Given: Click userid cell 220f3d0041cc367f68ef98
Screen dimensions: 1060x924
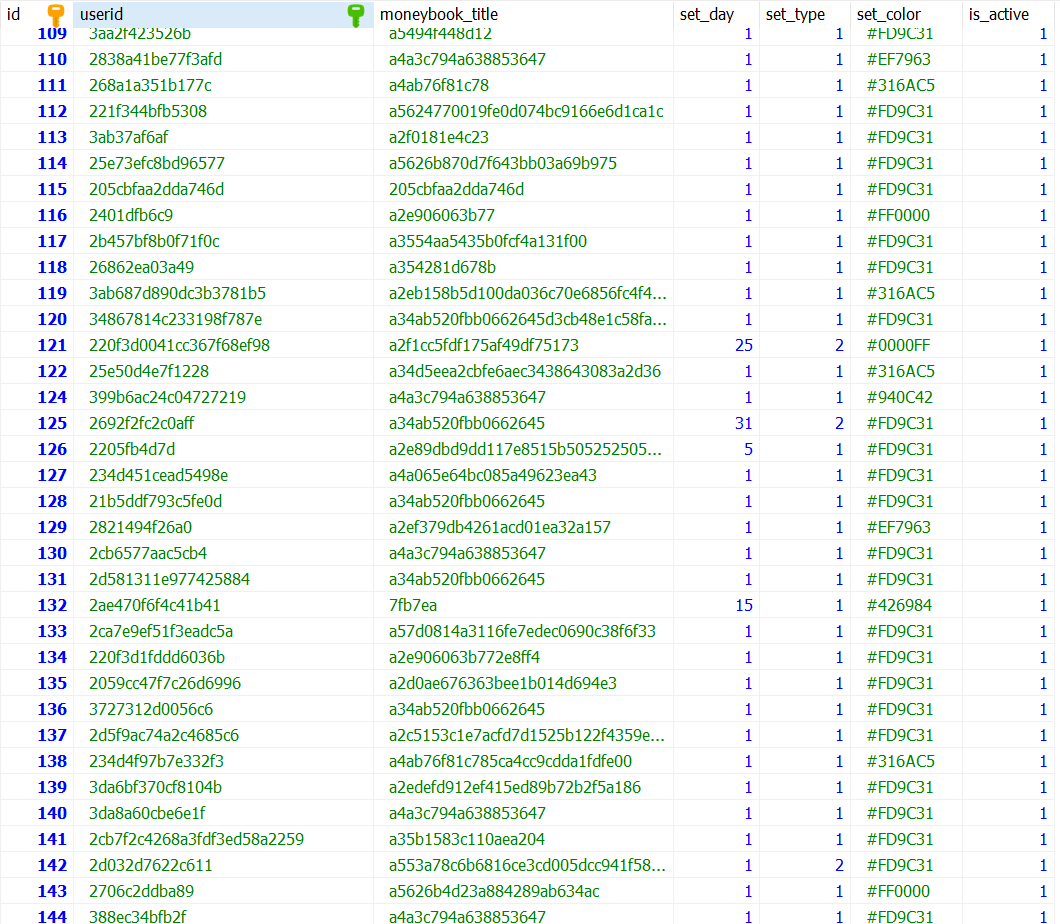Looking at the screenshot, I should (x=179, y=345).
